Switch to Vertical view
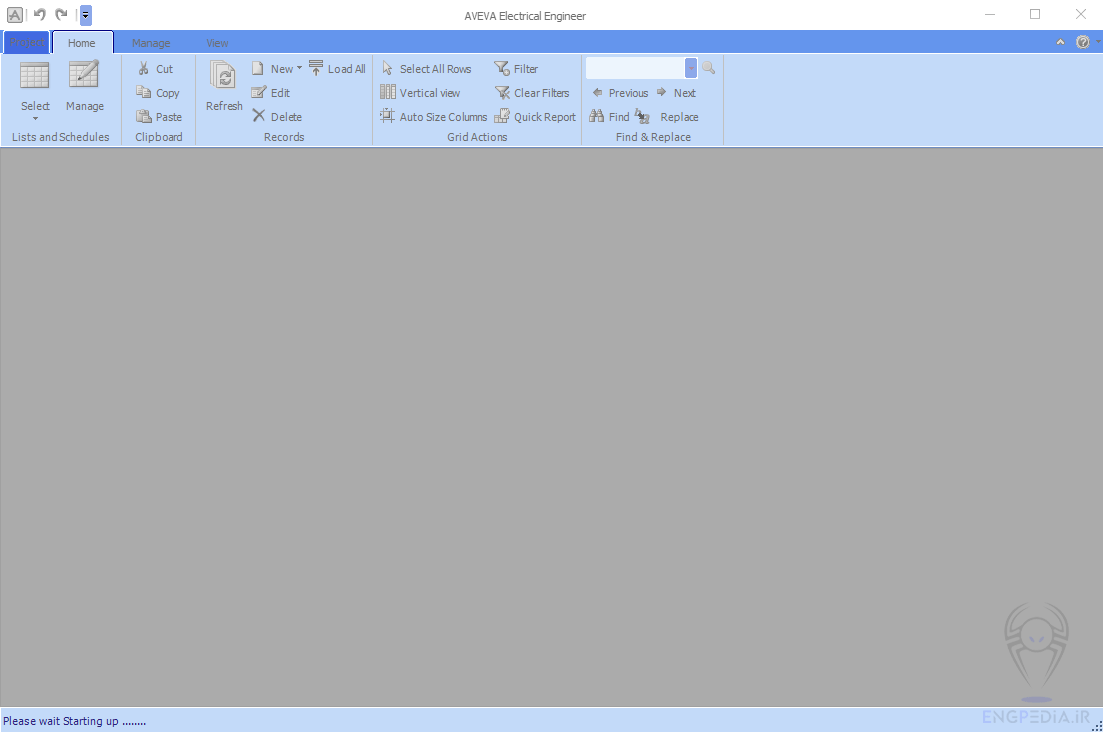 [x=420, y=92]
